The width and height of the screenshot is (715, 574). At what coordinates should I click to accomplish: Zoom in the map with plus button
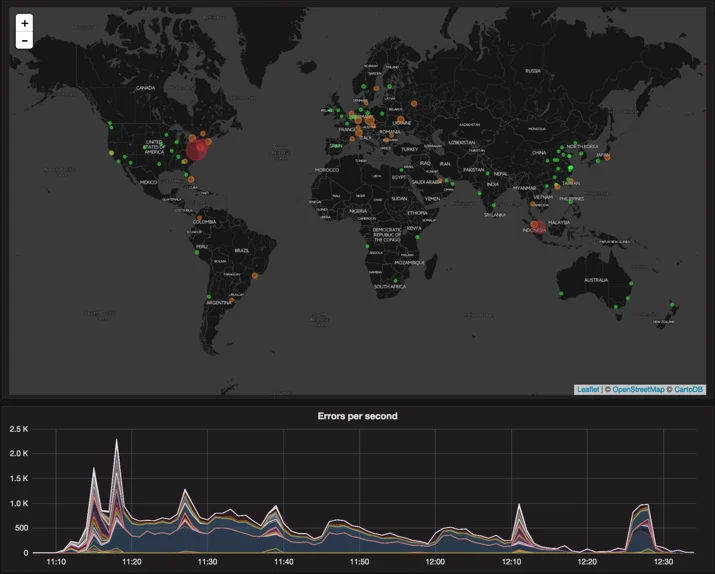coord(25,23)
